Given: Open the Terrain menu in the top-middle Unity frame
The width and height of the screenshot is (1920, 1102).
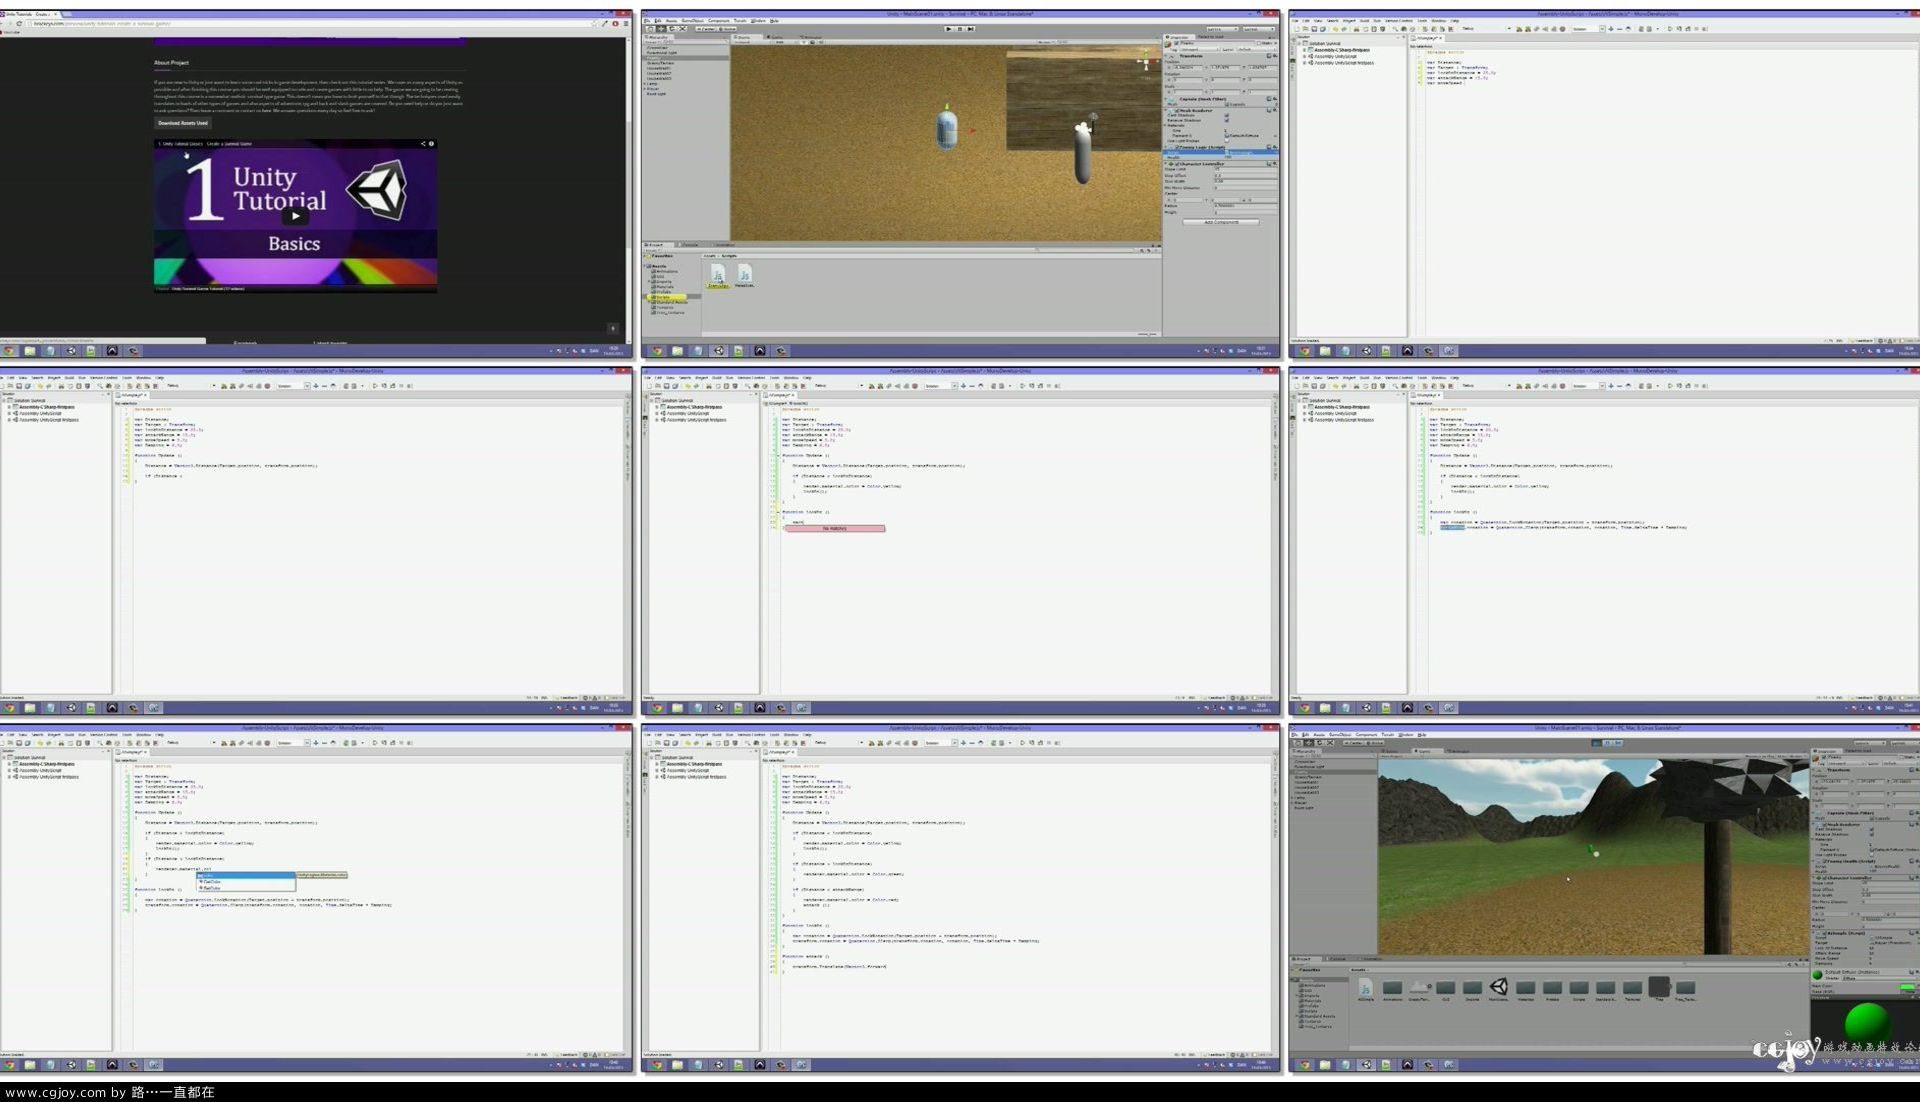Looking at the screenshot, I should pyautogui.click(x=740, y=21).
